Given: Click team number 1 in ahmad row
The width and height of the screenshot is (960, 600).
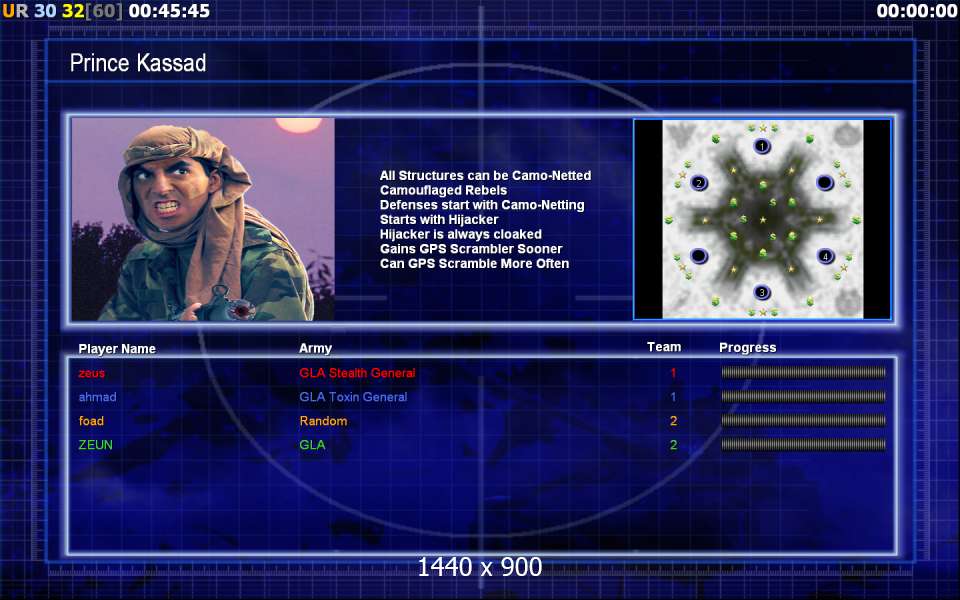Looking at the screenshot, I should [673, 397].
